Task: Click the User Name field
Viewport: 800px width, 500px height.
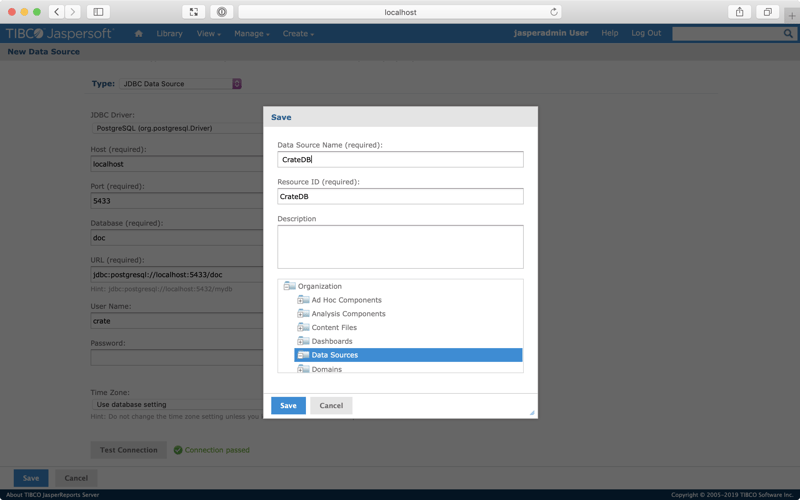Action: click(x=177, y=321)
